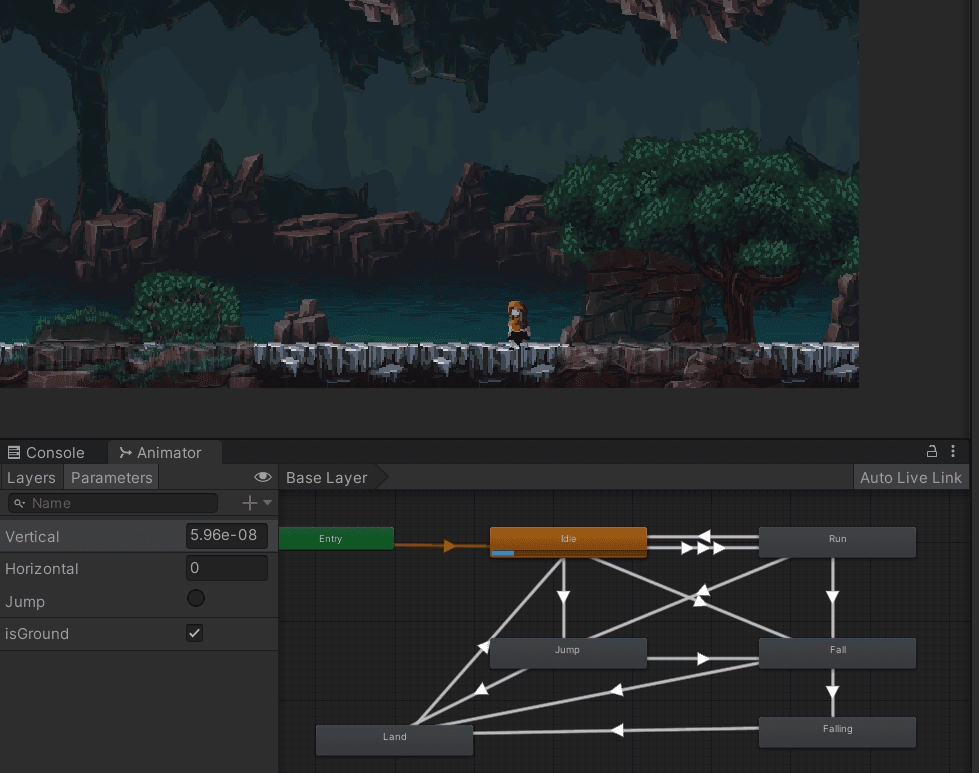Open the Parameters tab in Animator

click(x=111, y=478)
